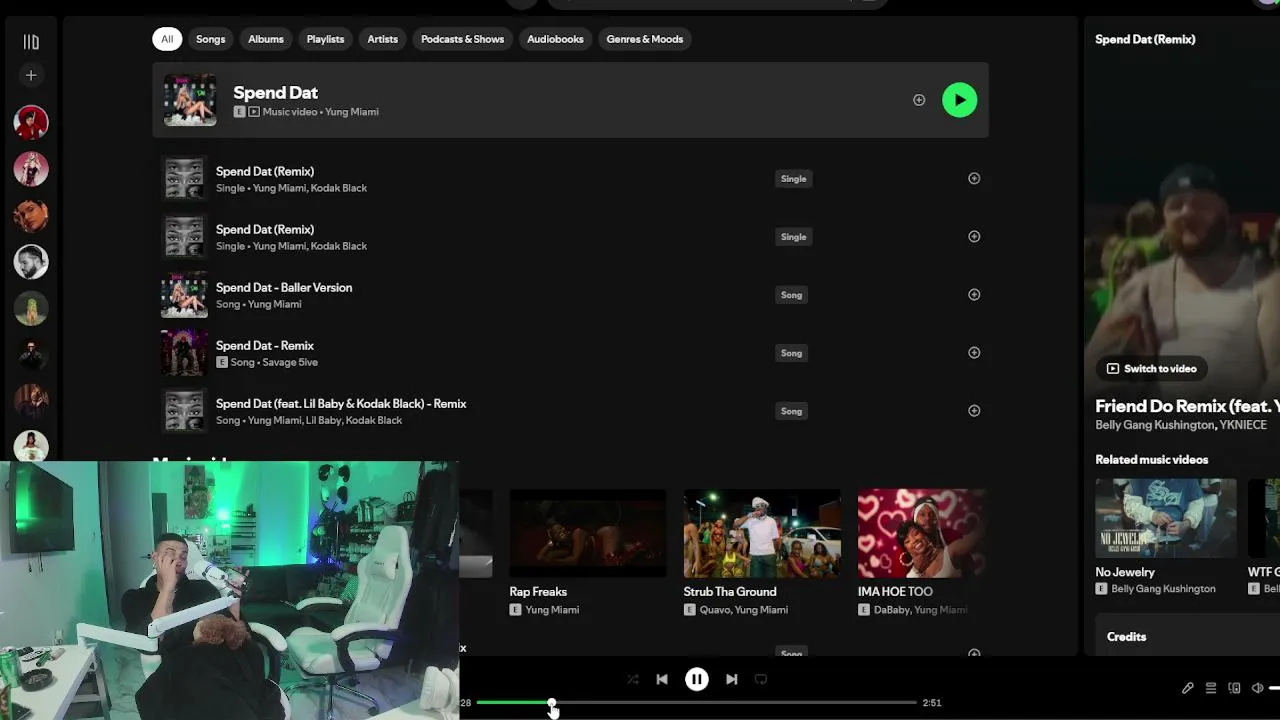Click Switch to video button

[x=1151, y=368]
